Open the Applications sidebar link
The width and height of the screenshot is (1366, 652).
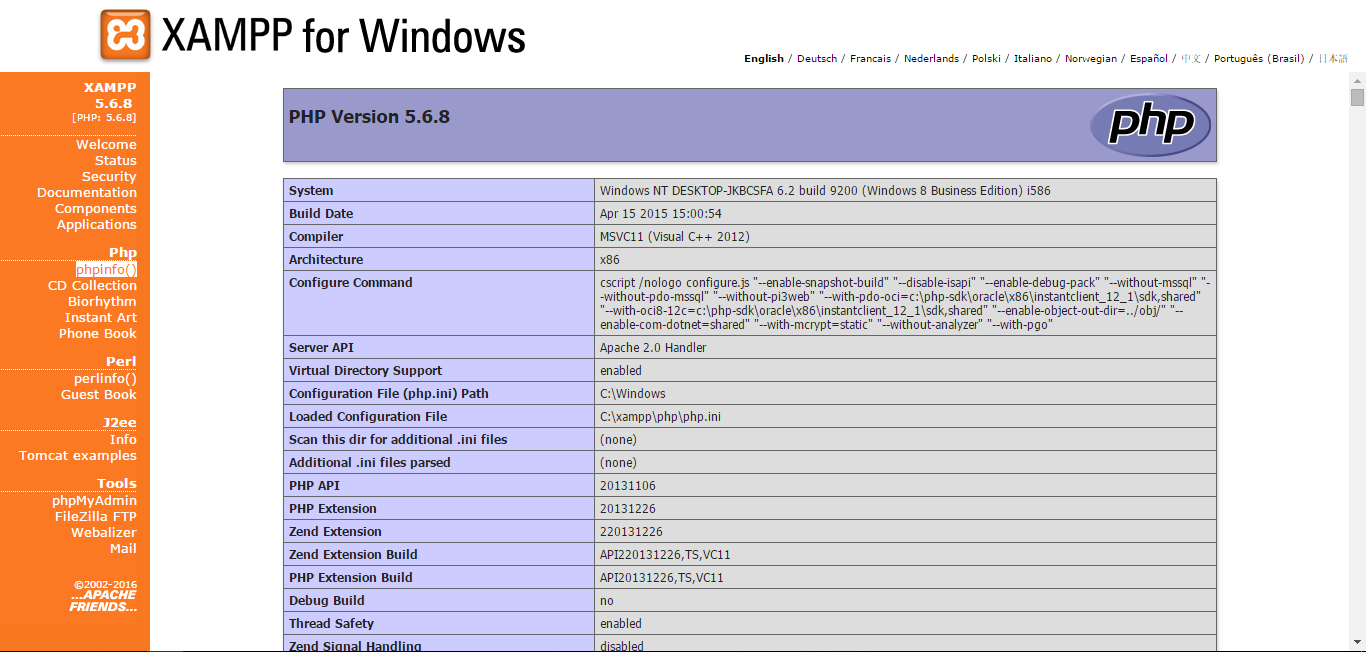click(97, 225)
